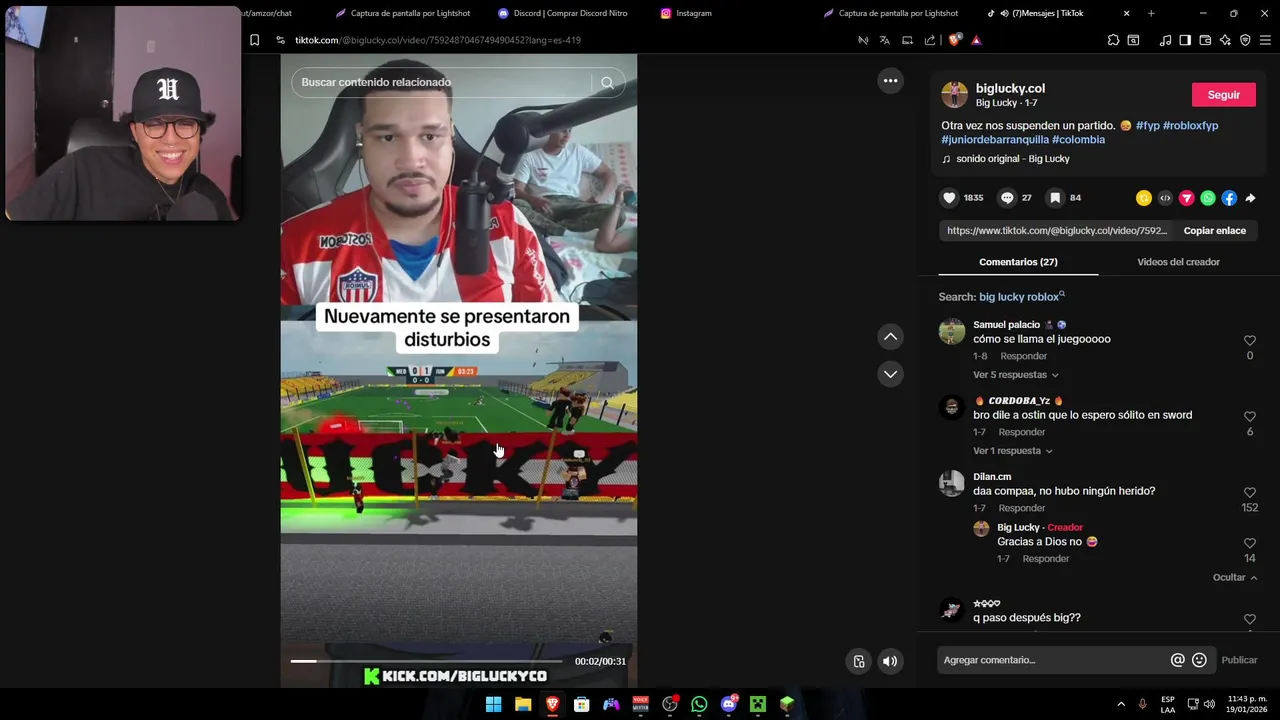Bookmark this page in address bar
Image resolution: width=1280 pixels, height=720 pixels.
coord(254,40)
